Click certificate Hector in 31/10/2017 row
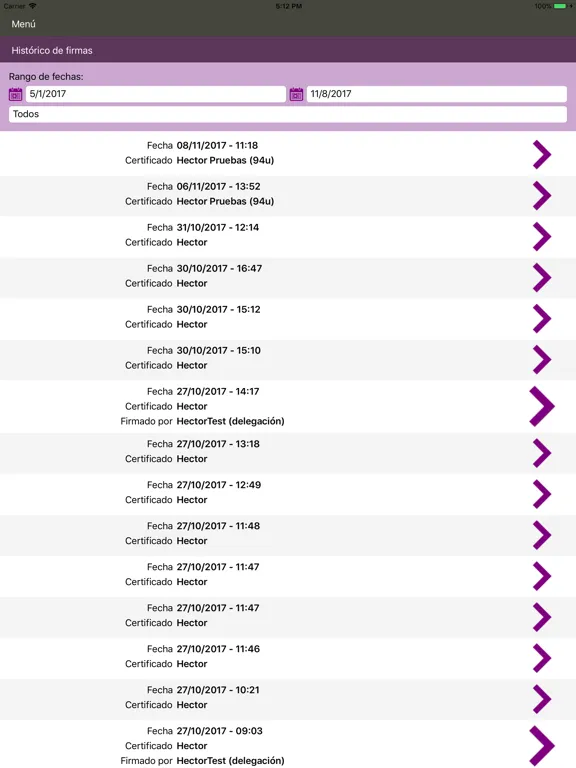Image resolution: width=576 pixels, height=768 pixels. pos(192,243)
